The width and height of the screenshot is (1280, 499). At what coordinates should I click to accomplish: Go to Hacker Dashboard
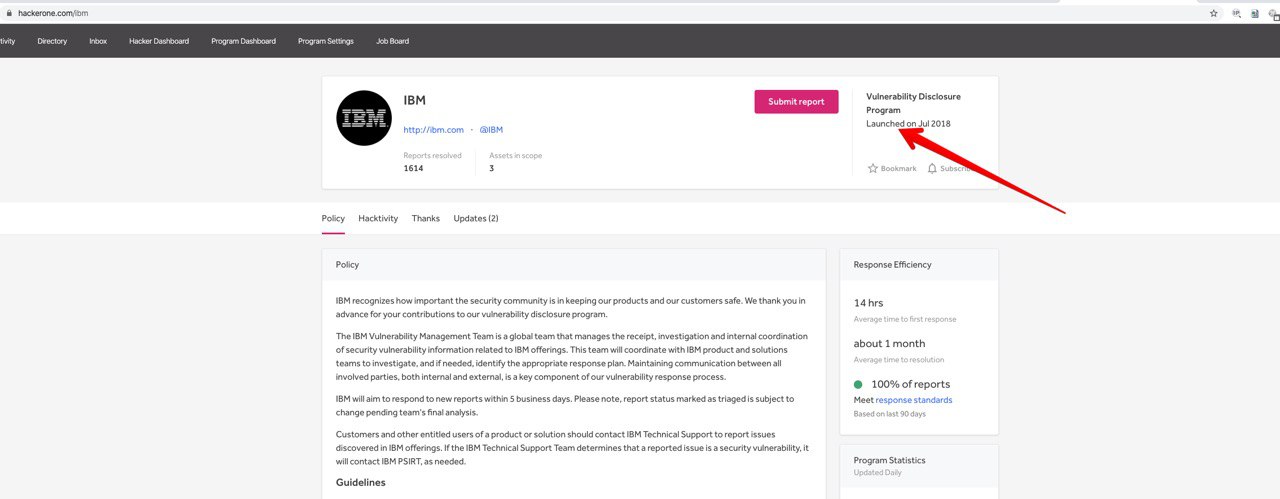pyautogui.click(x=159, y=41)
